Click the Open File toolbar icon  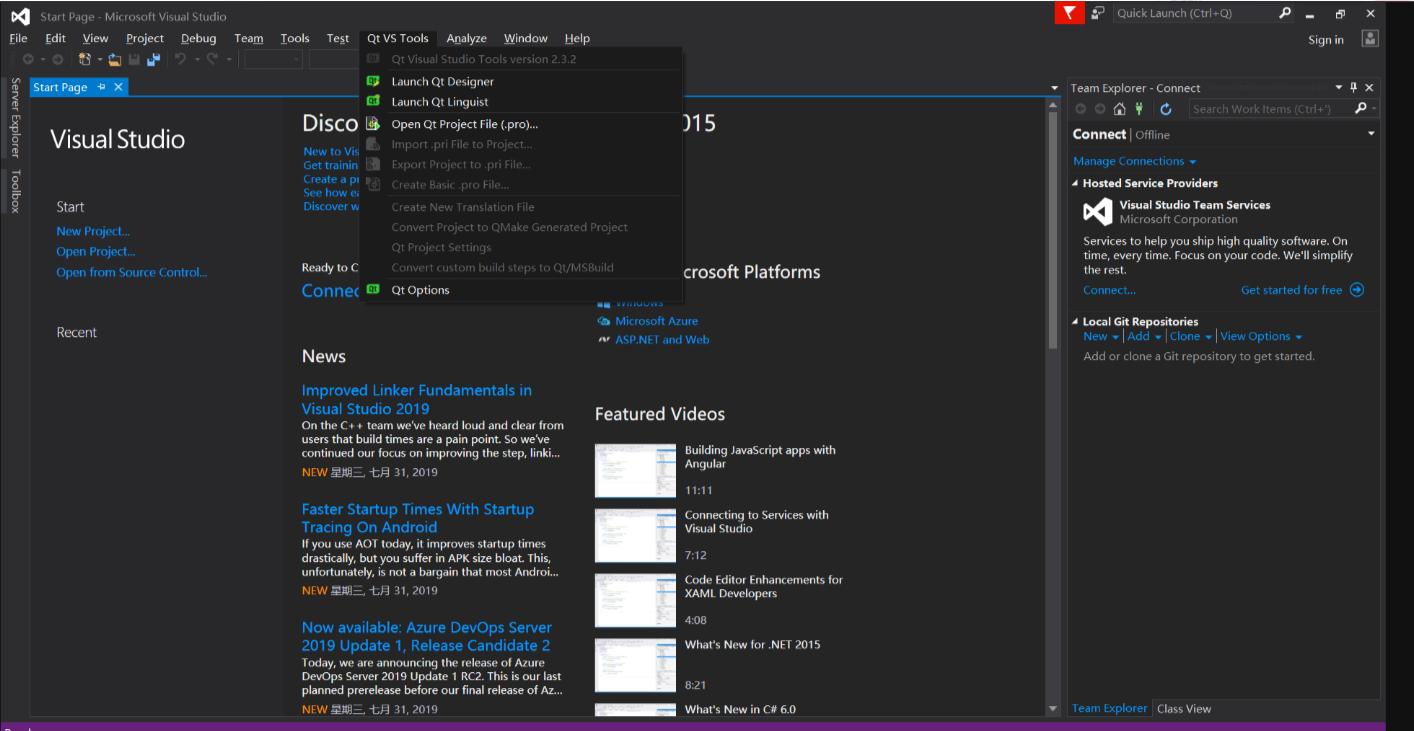pos(115,60)
